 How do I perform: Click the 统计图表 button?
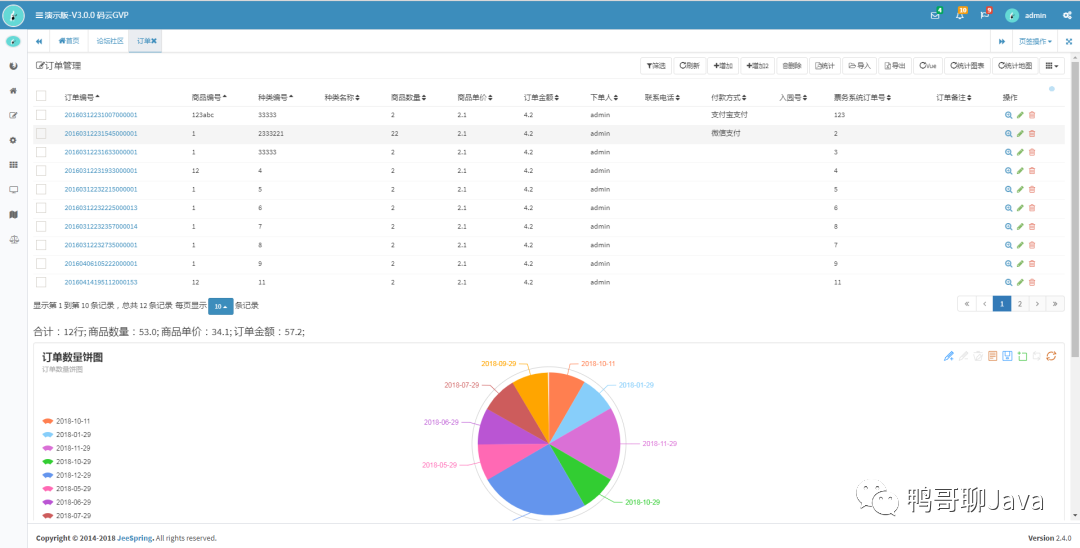tap(967, 65)
